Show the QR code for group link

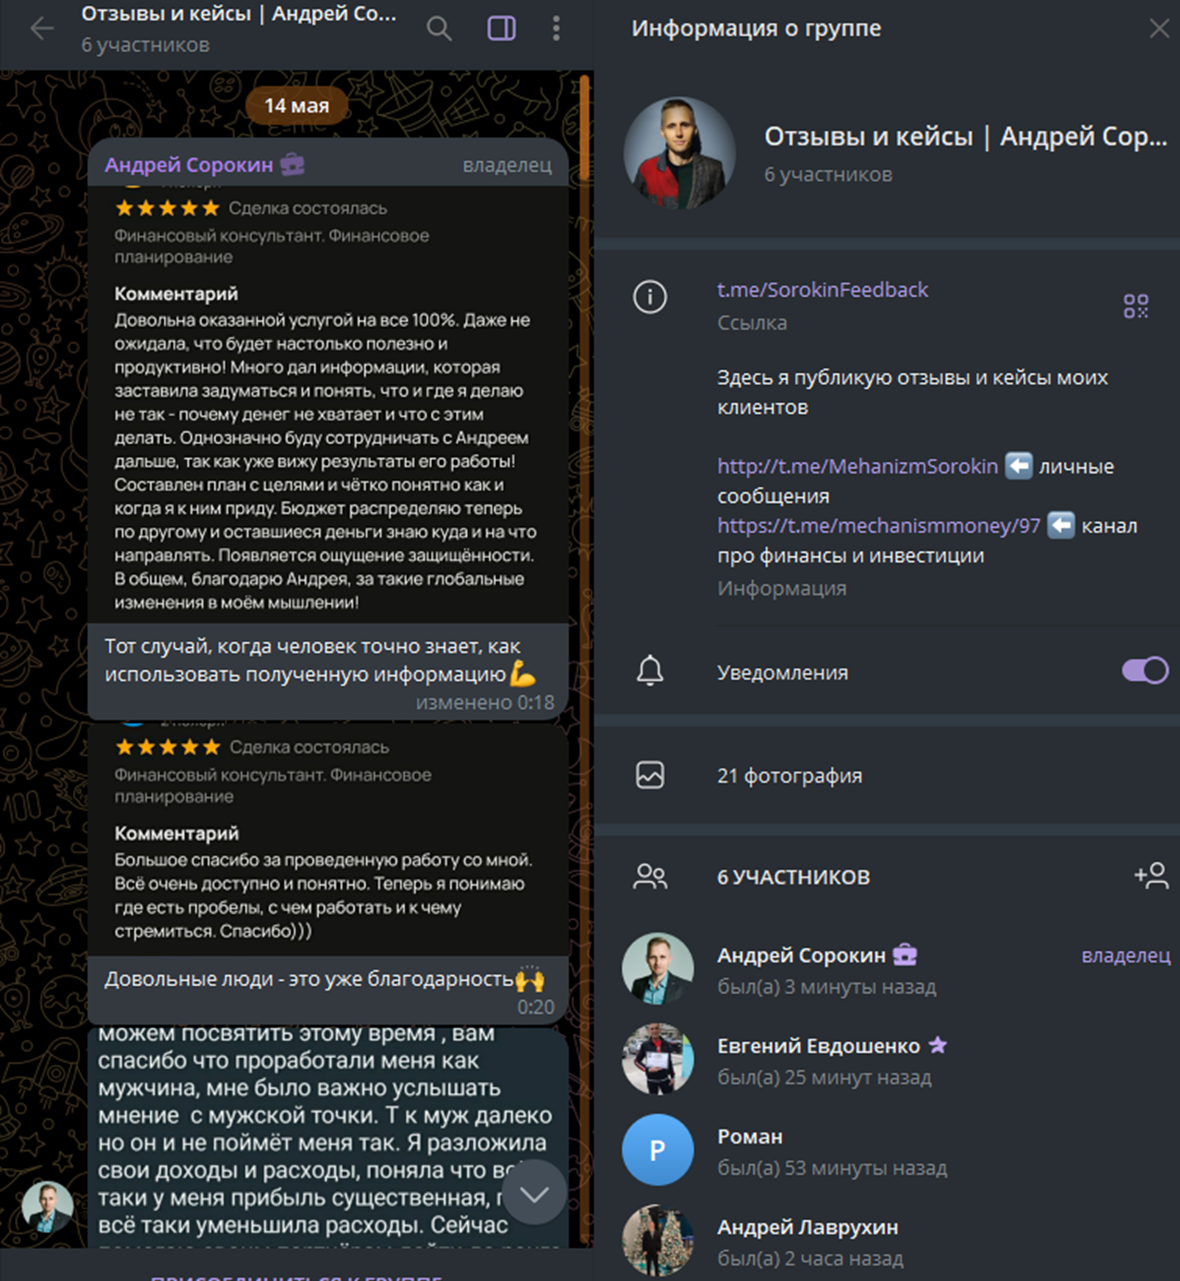tap(1136, 306)
